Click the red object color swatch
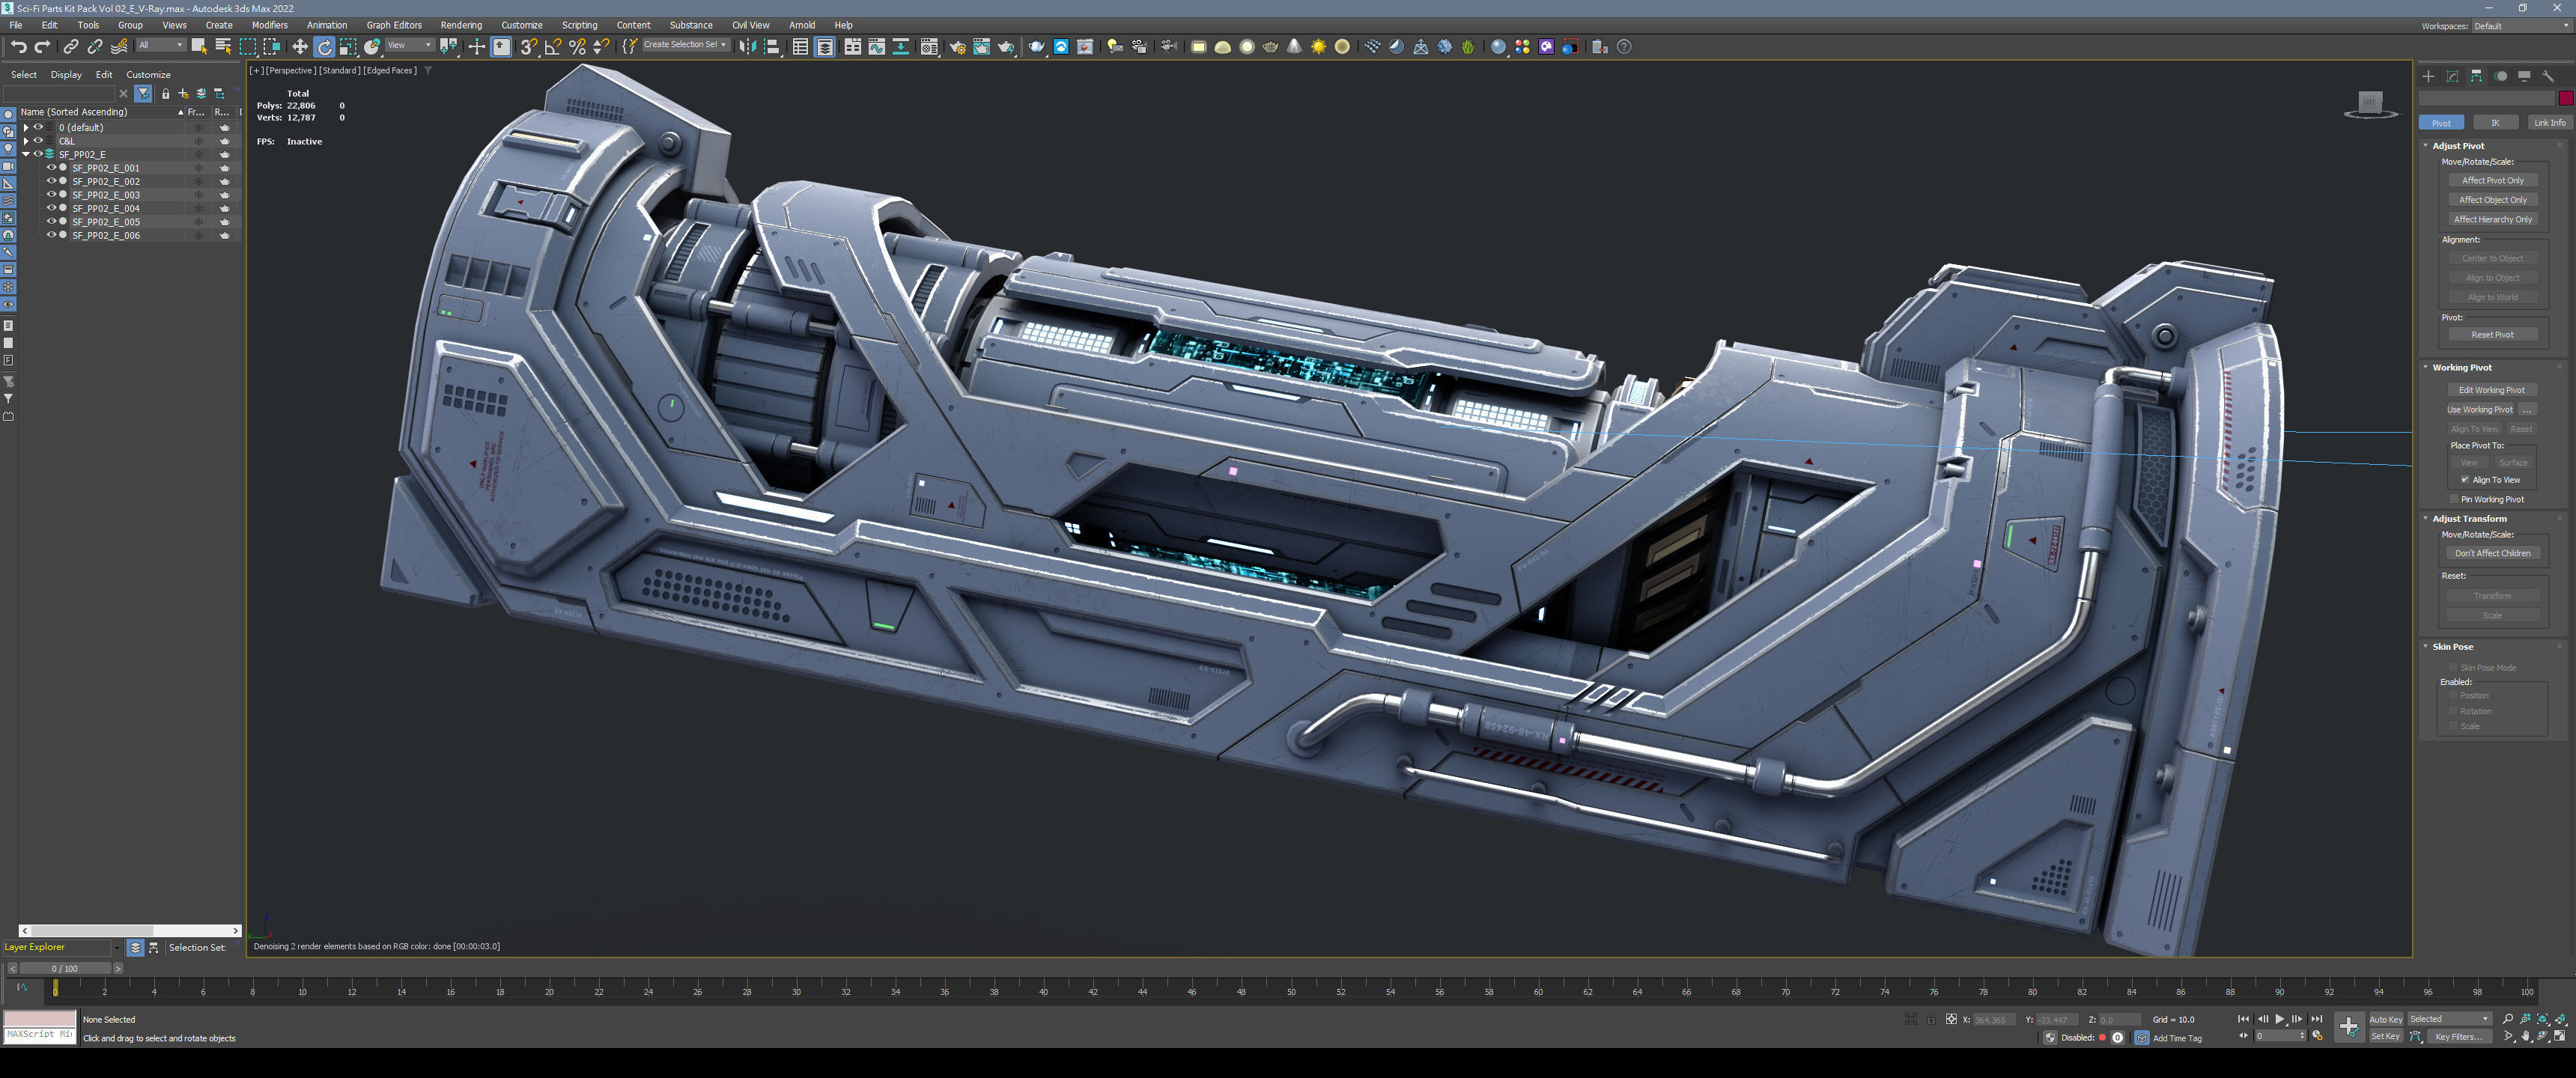This screenshot has width=2576, height=1078. pyautogui.click(x=2565, y=98)
